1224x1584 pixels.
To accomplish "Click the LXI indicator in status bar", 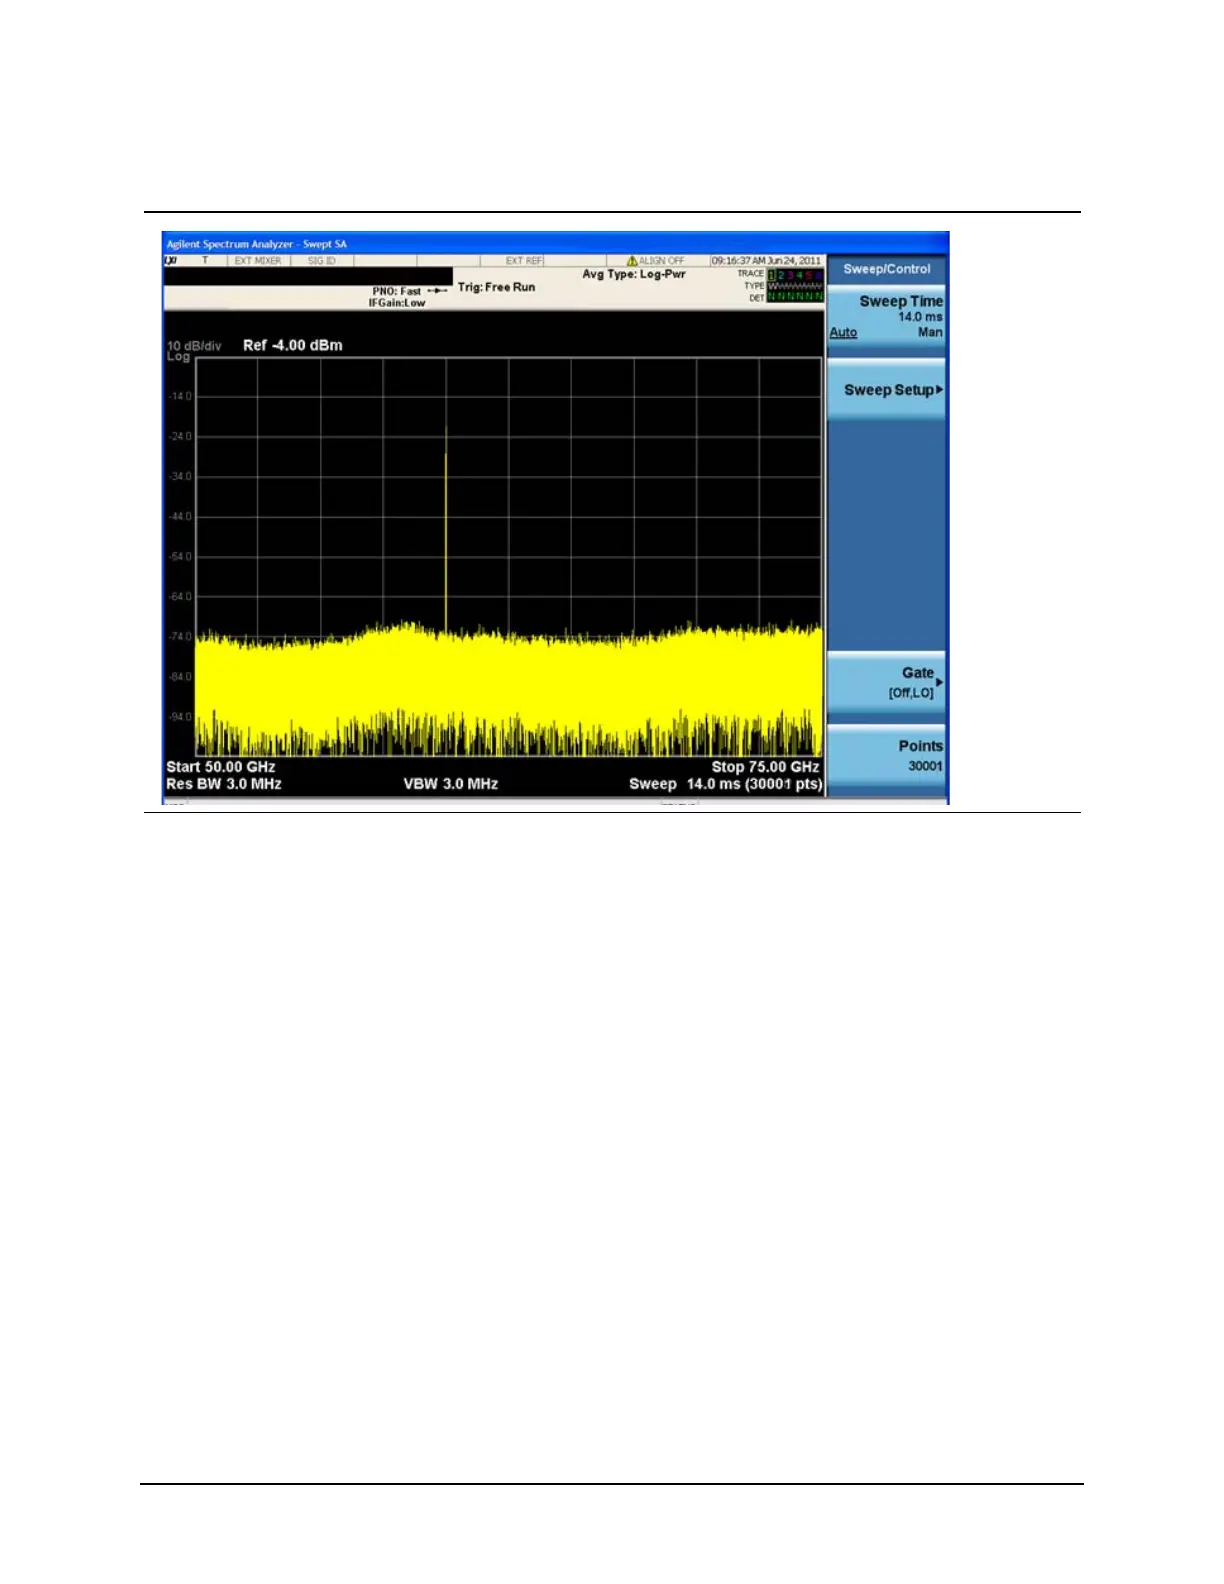I will [x=170, y=261].
